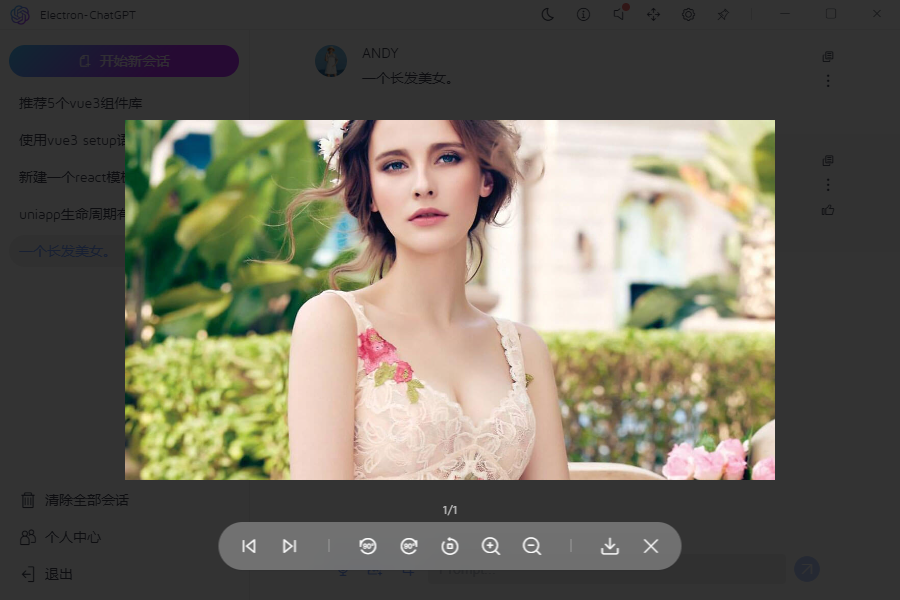Open the settings gear in title bar
This screenshot has height=600, width=900.
click(x=688, y=14)
